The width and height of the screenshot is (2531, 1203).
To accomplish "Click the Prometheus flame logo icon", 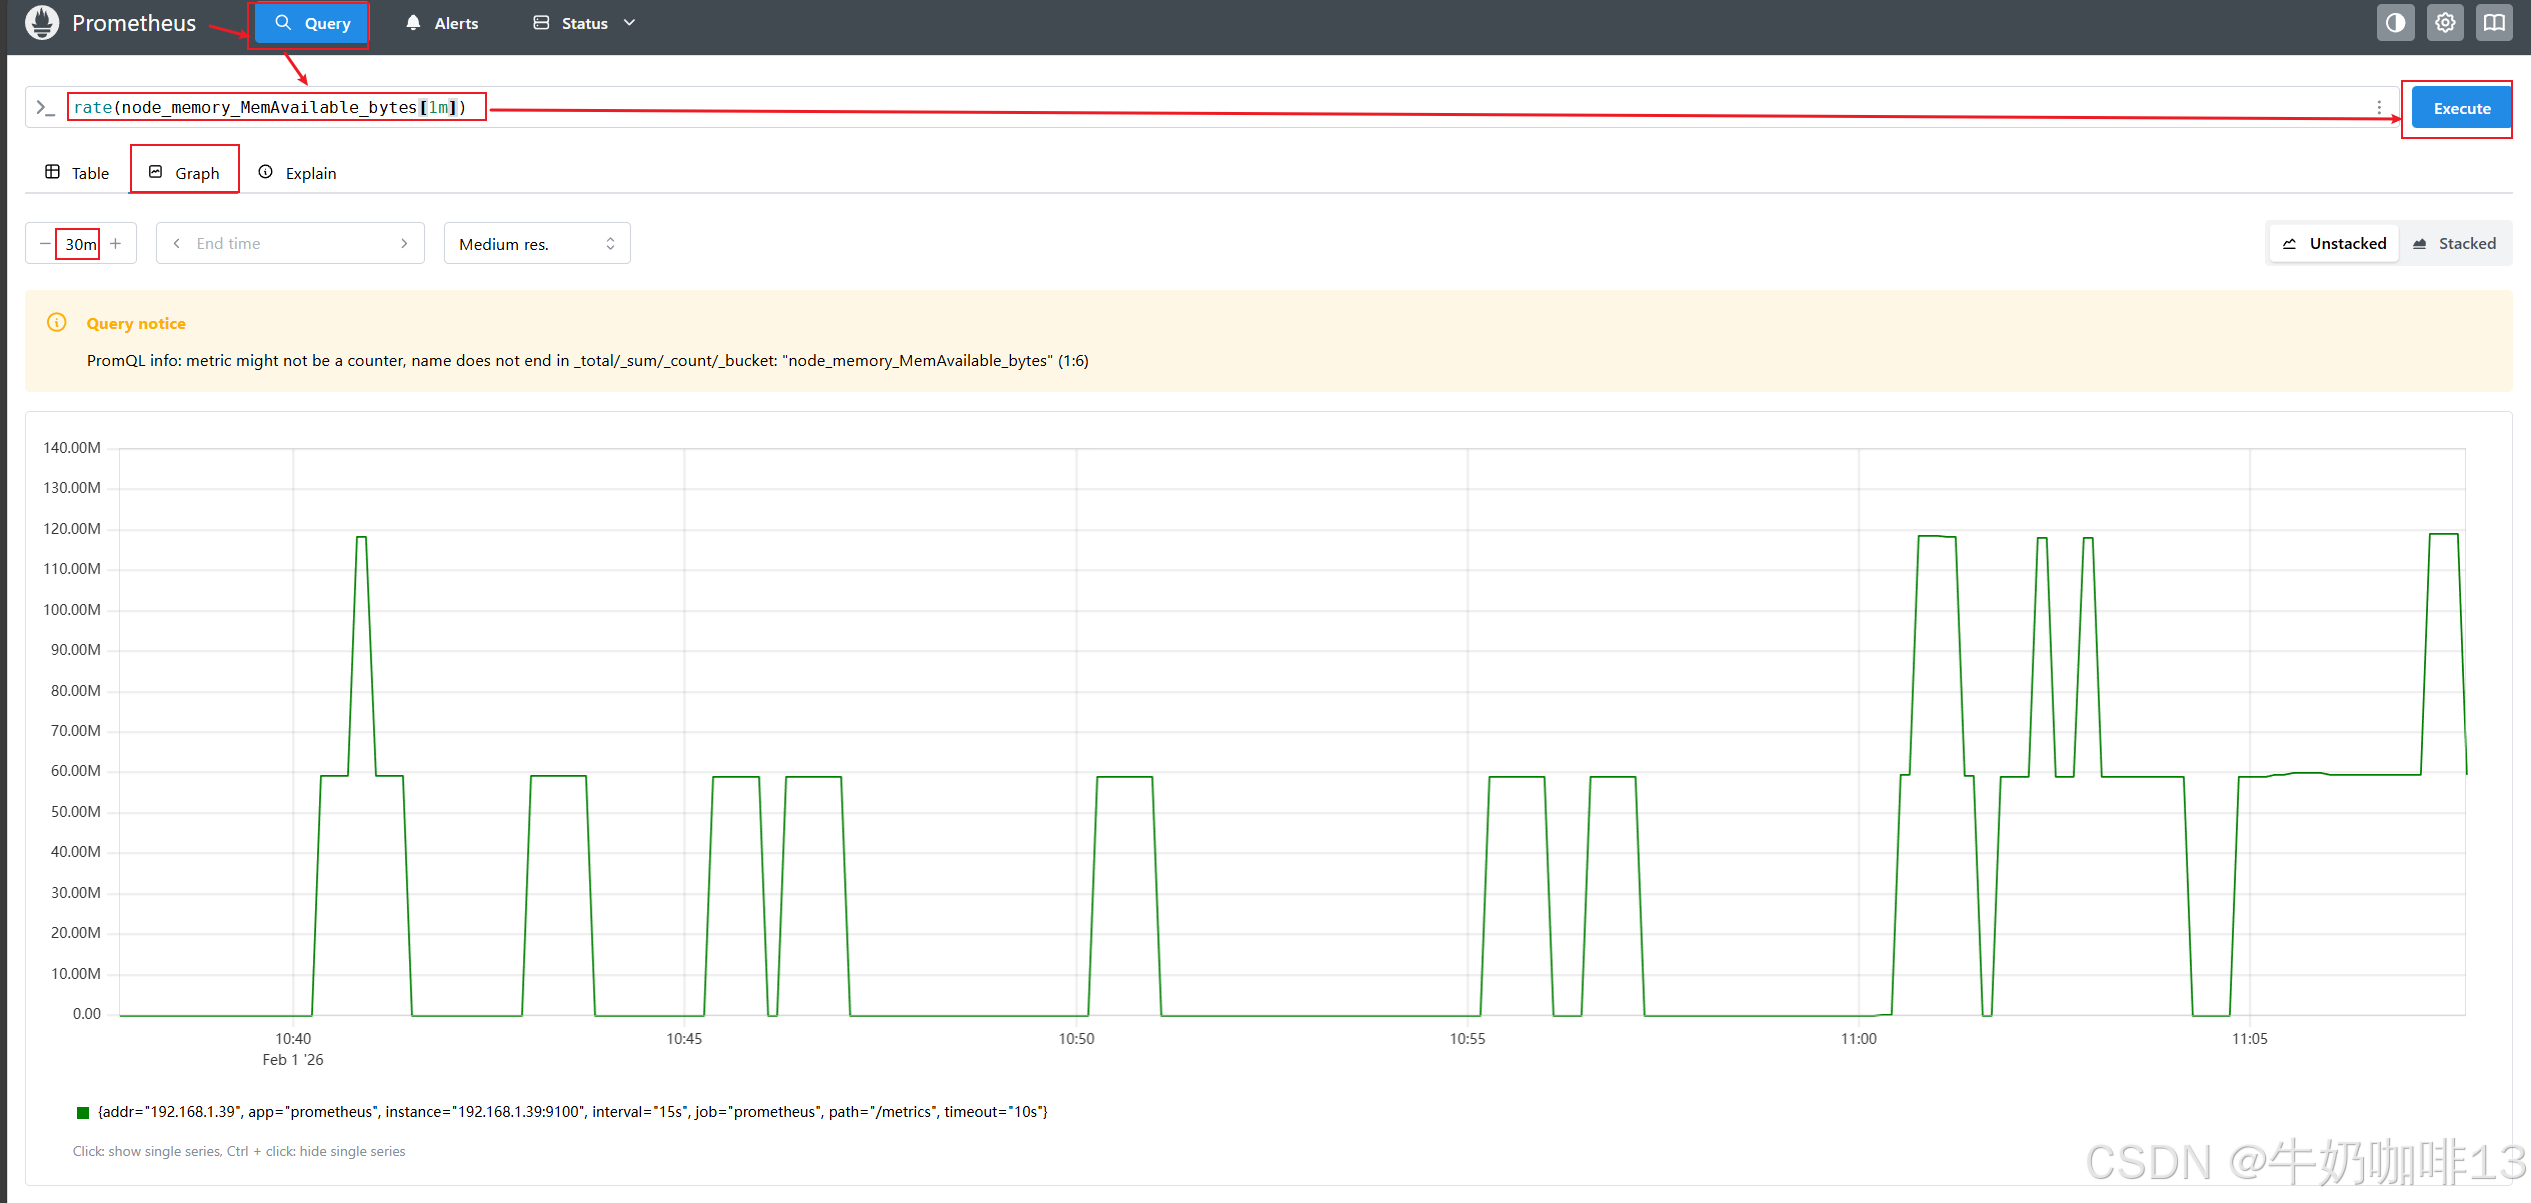I will click(x=42, y=23).
